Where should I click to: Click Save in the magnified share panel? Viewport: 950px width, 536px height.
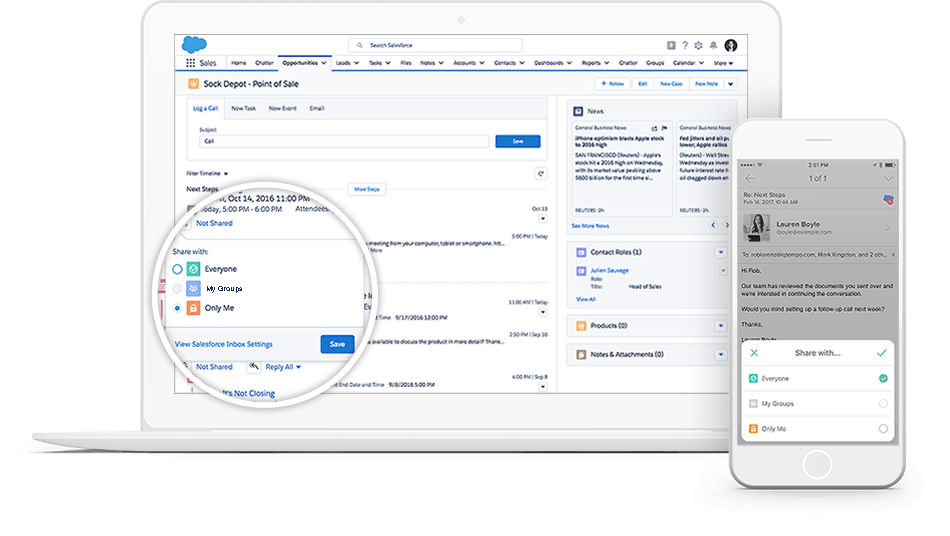(337, 344)
